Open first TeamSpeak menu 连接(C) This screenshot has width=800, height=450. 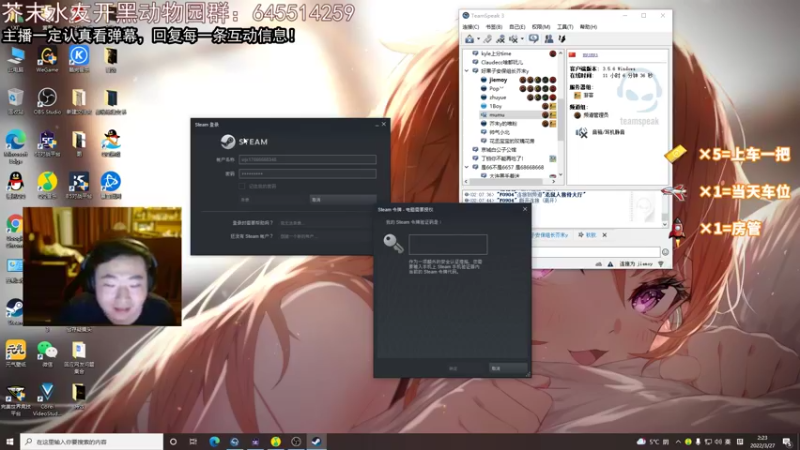[x=470, y=27]
